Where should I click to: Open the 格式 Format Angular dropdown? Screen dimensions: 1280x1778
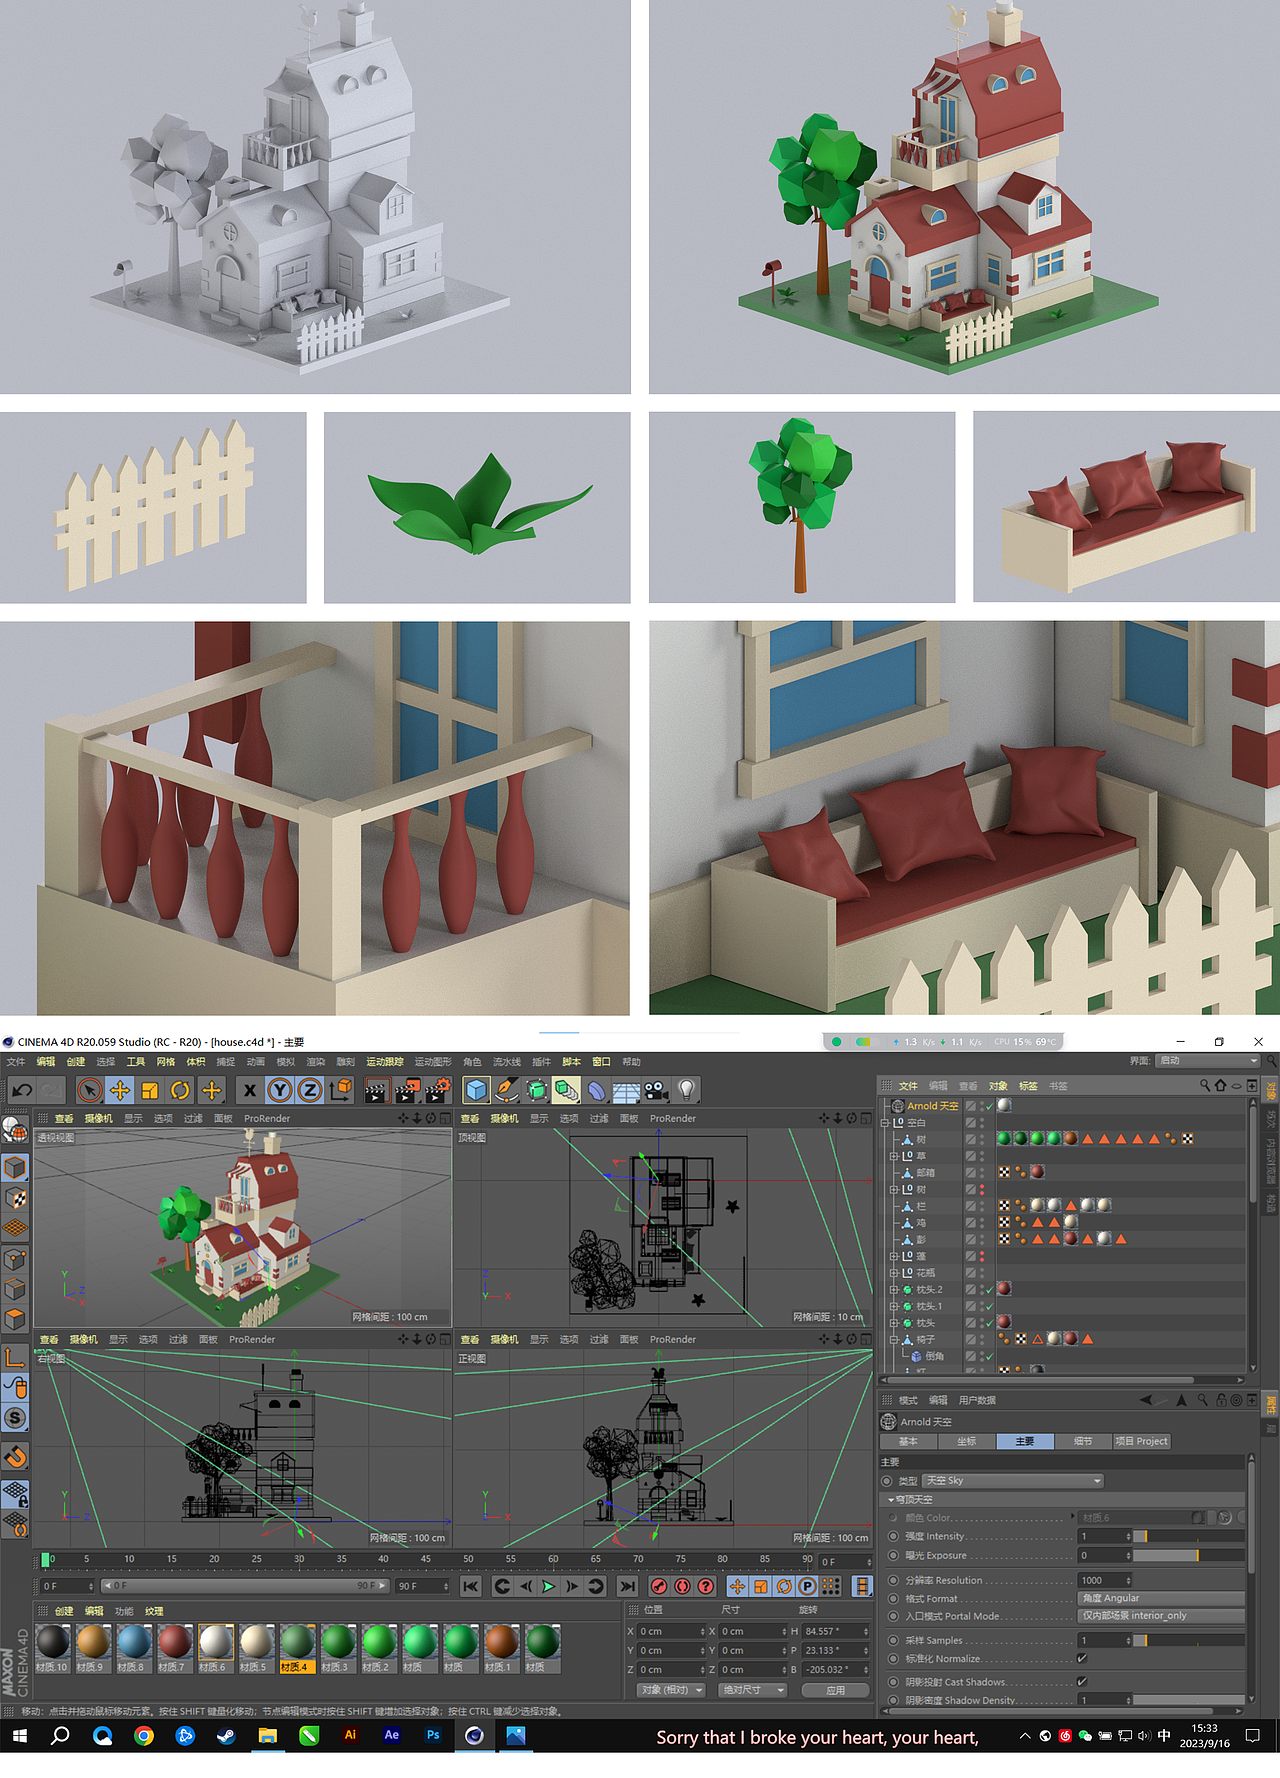tap(1162, 1598)
